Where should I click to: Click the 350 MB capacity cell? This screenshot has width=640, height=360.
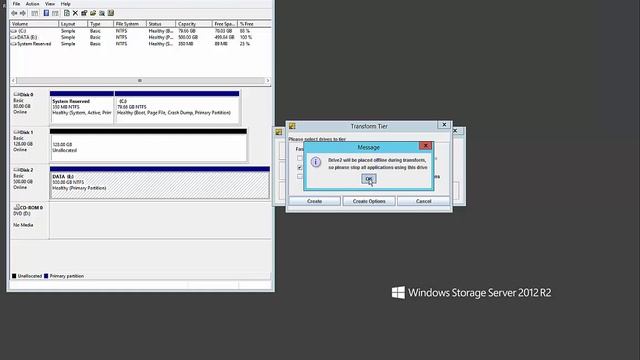coord(186,44)
